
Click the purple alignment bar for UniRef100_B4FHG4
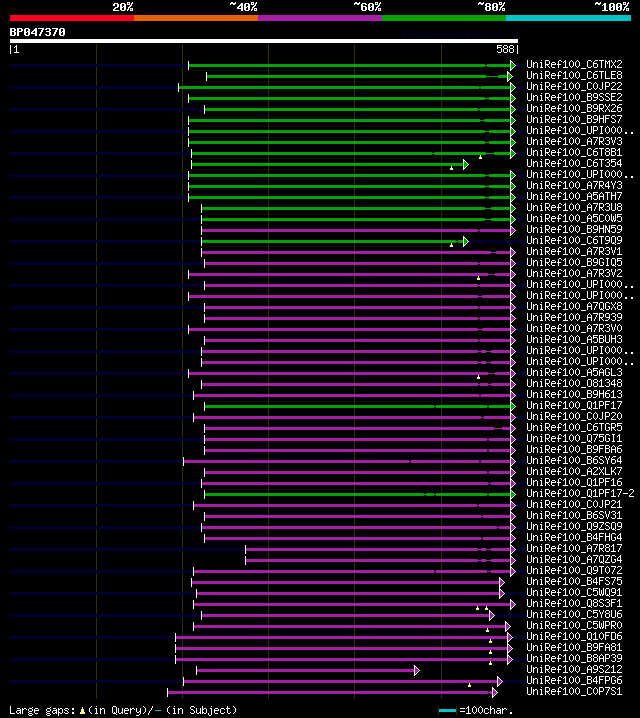click(360, 538)
